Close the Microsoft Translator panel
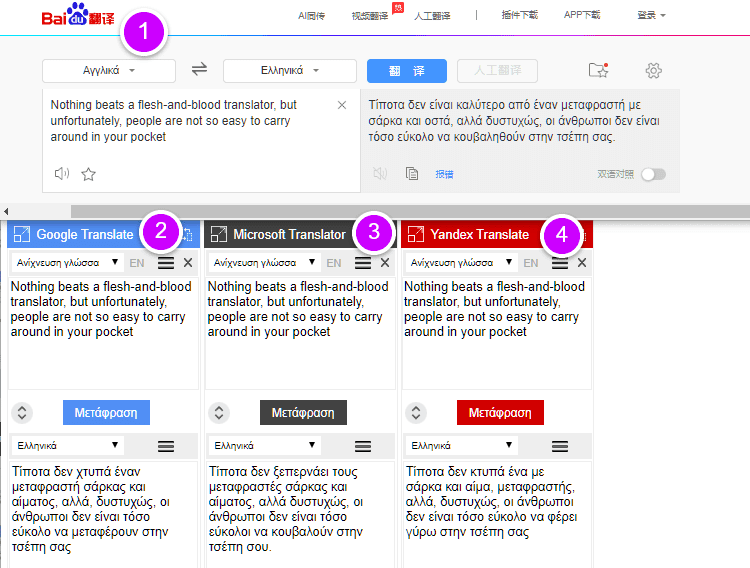The height and width of the screenshot is (568, 750). tap(385, 263)
